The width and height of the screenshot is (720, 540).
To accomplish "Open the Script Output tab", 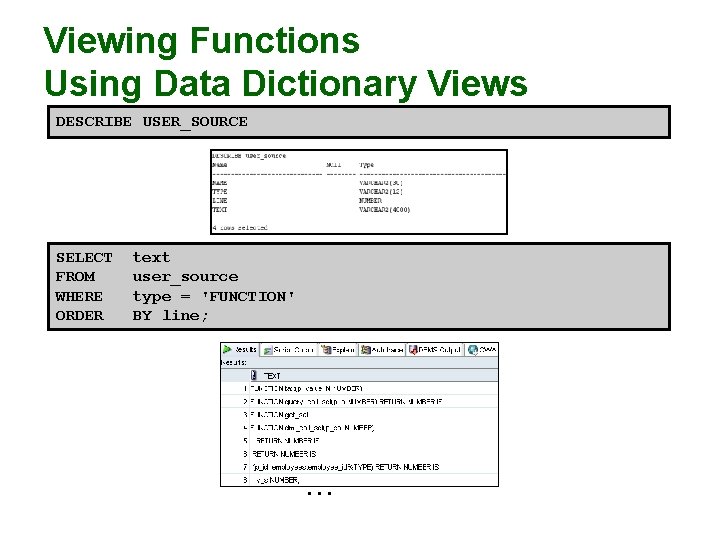I will (289, 350).
